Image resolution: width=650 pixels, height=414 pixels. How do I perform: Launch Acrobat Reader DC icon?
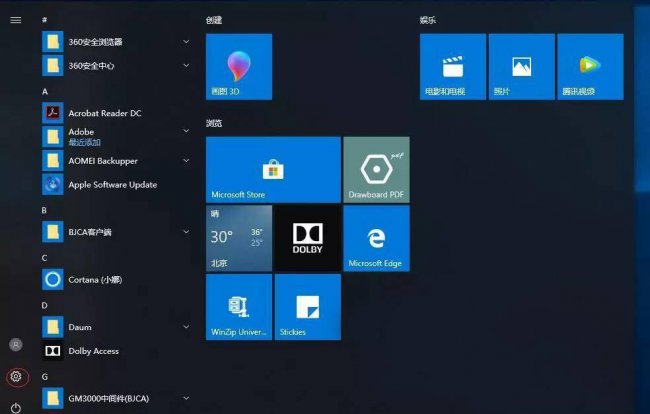click(x=53, y=113)
